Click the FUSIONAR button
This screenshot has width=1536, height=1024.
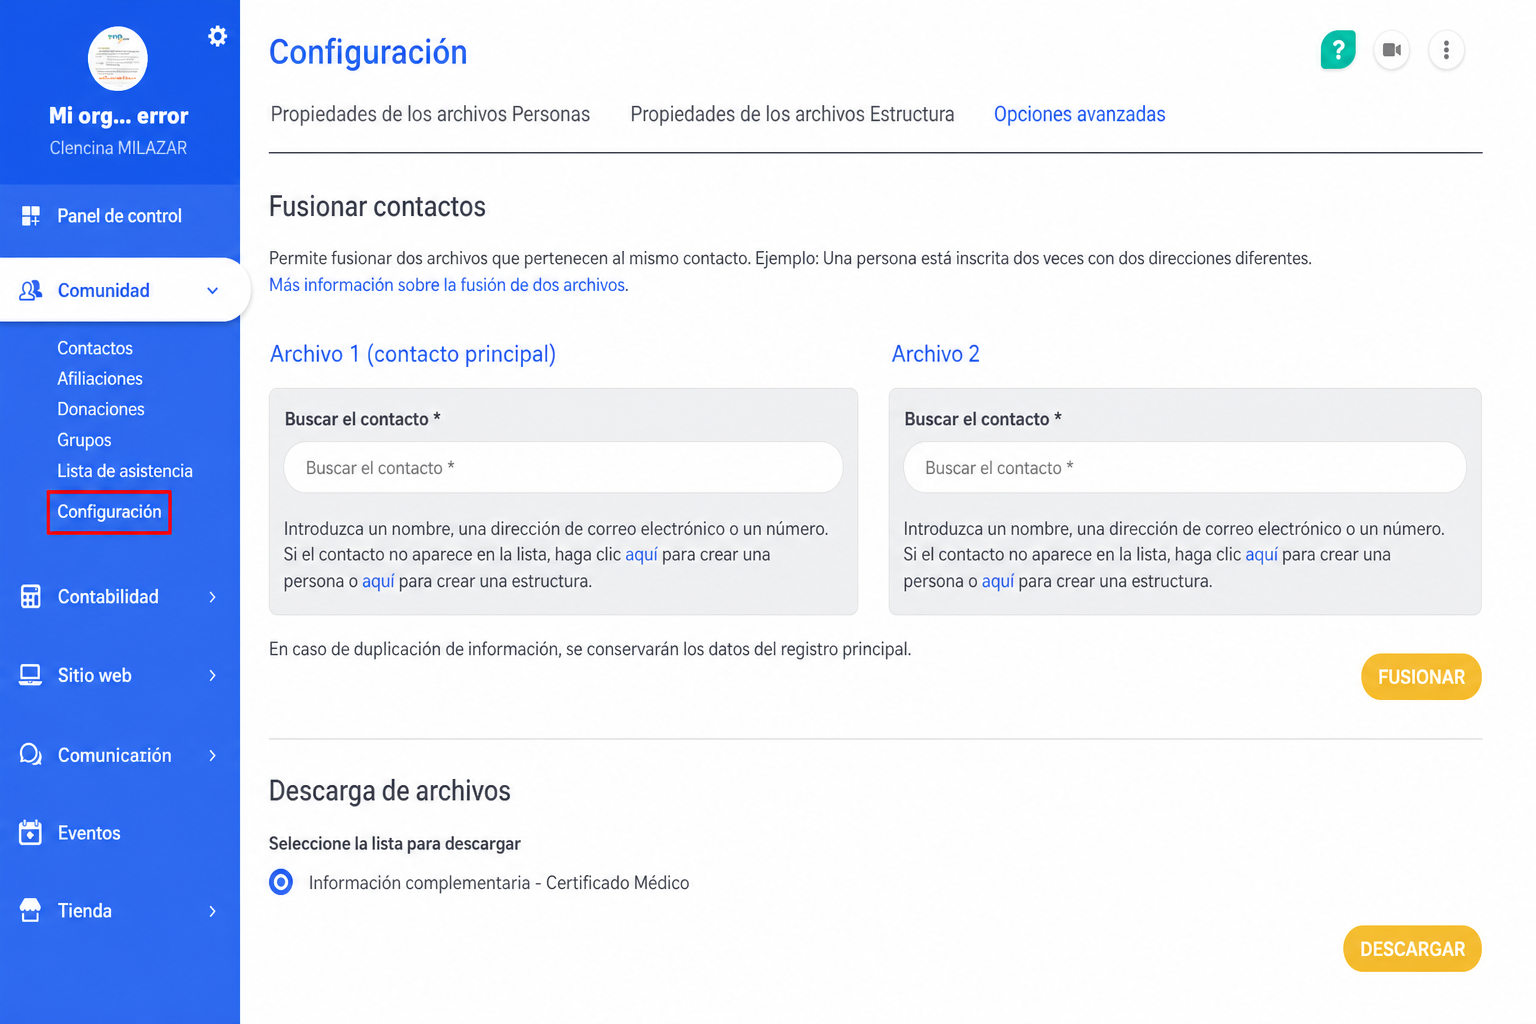[1421, 677]
